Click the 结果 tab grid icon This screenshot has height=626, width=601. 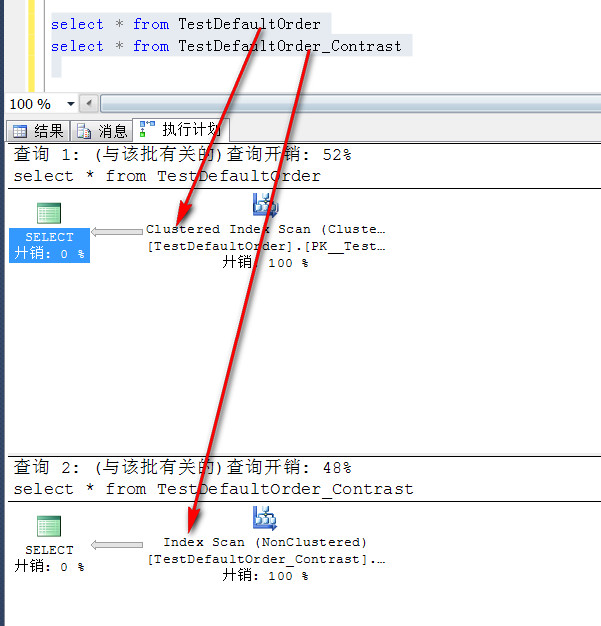tap(20, 131)
